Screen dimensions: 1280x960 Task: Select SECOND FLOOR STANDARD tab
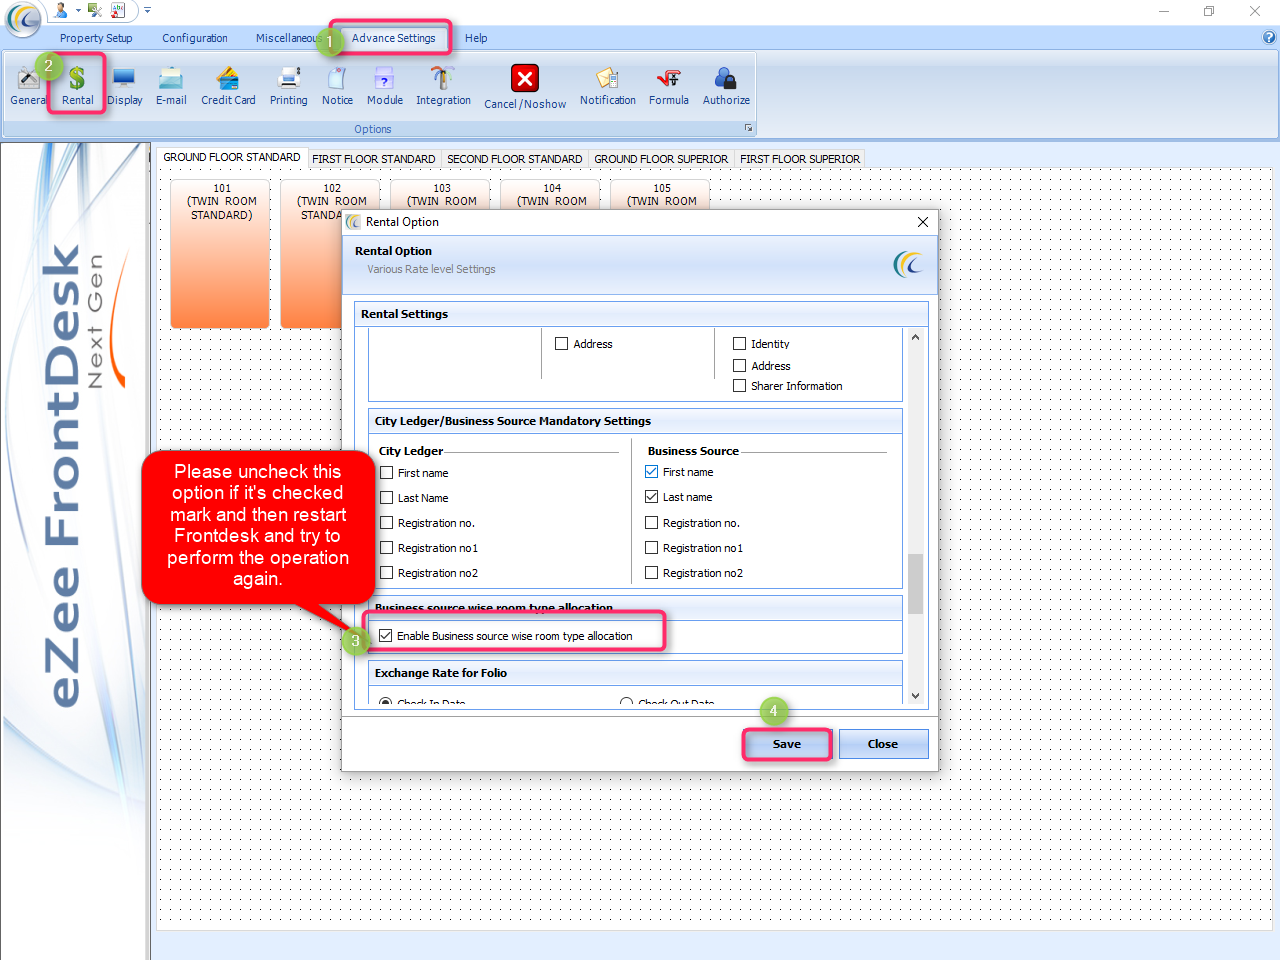[515, 159]
